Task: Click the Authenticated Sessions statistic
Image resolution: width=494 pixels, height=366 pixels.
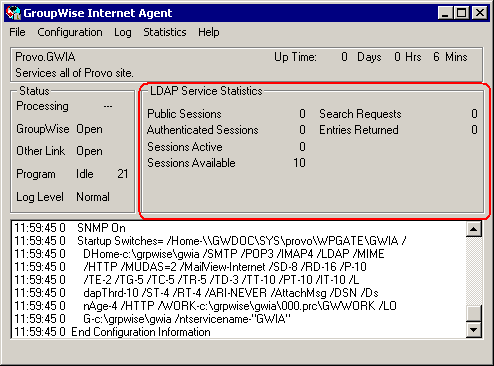Action: (226, 130)
